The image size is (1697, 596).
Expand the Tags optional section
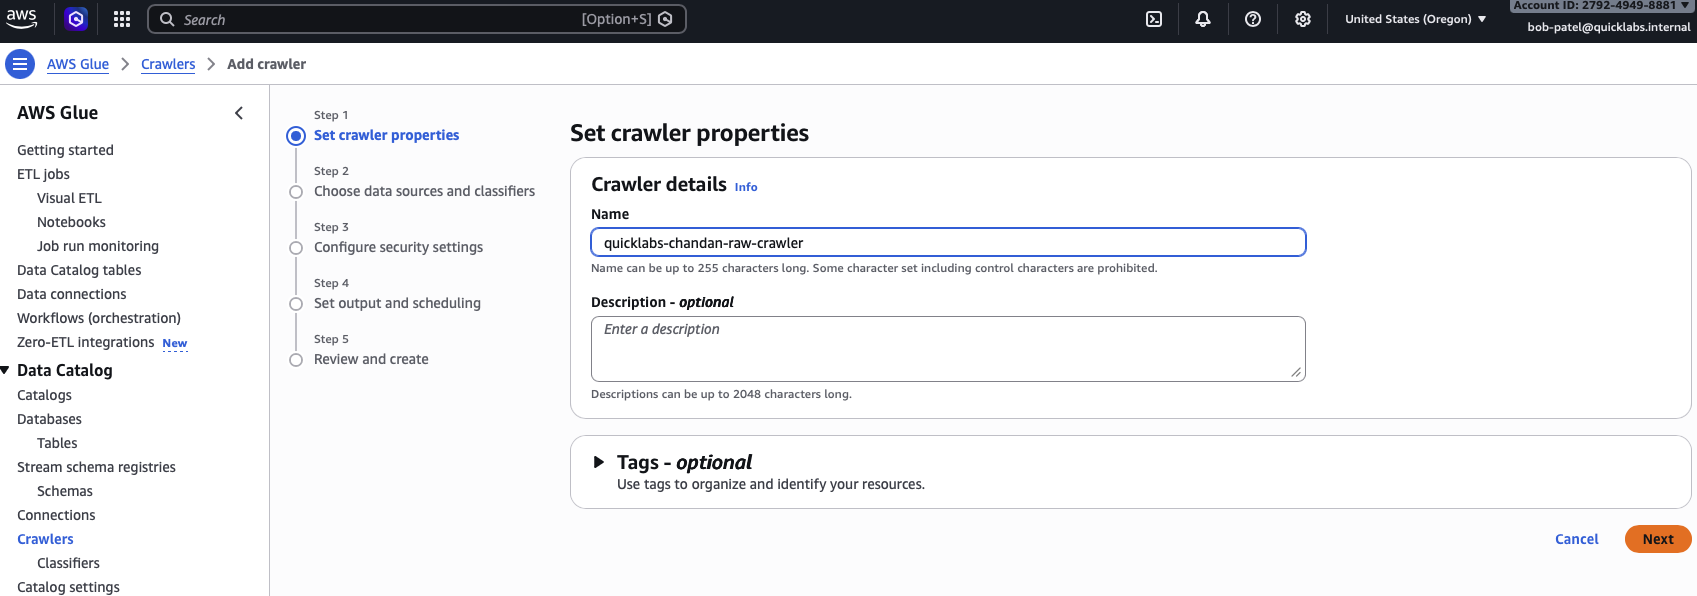[x=599, y=462]
